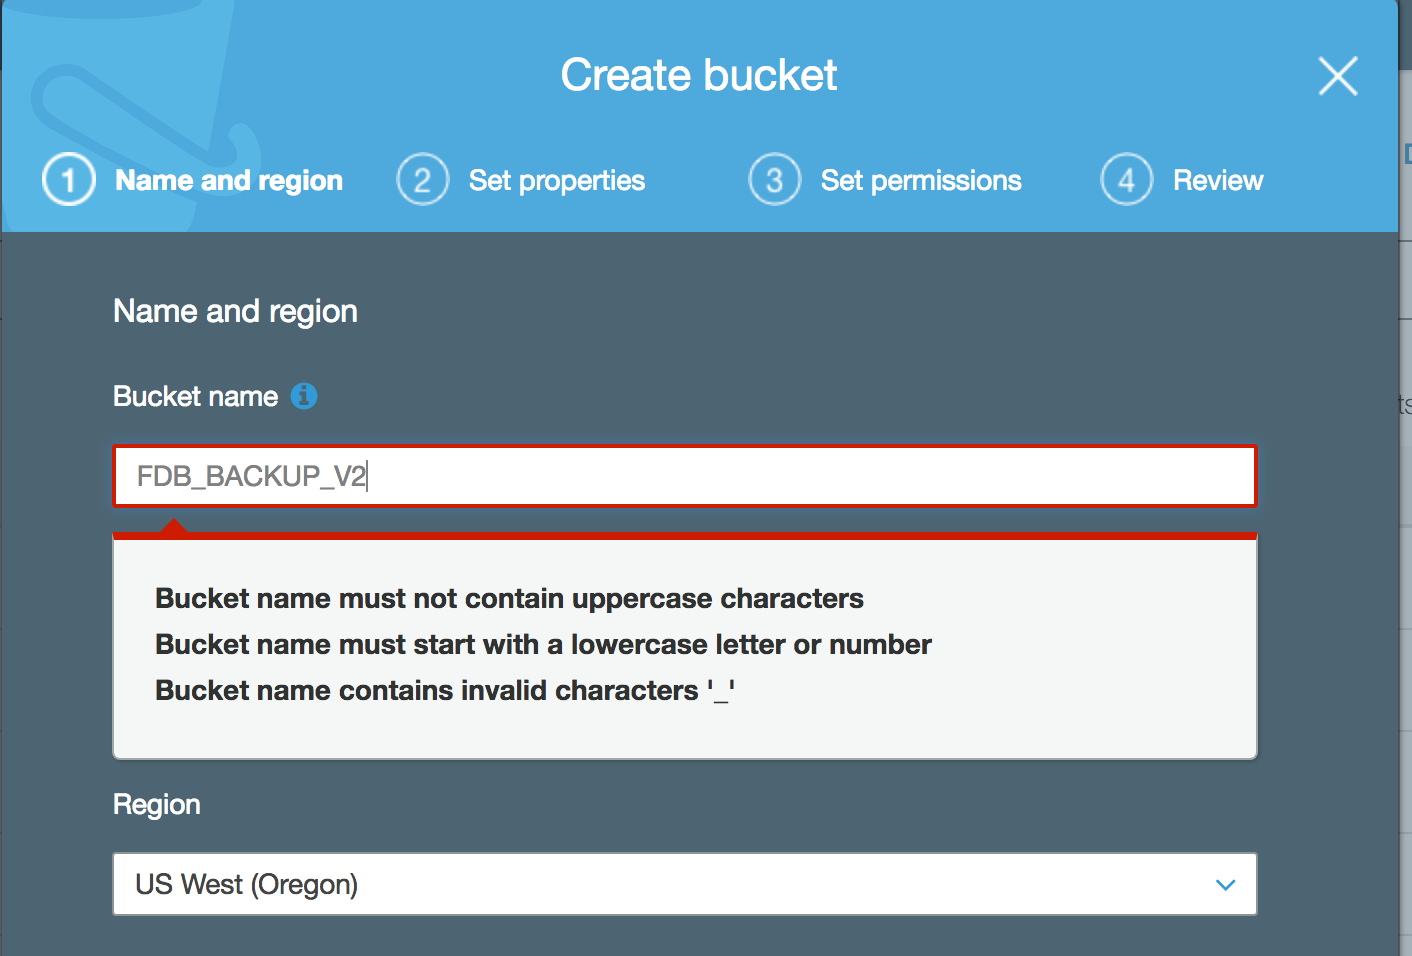This screenshot has height=956, width=1412.
Task: Click the validation error tooltip panel
Action: coord(684,646)
